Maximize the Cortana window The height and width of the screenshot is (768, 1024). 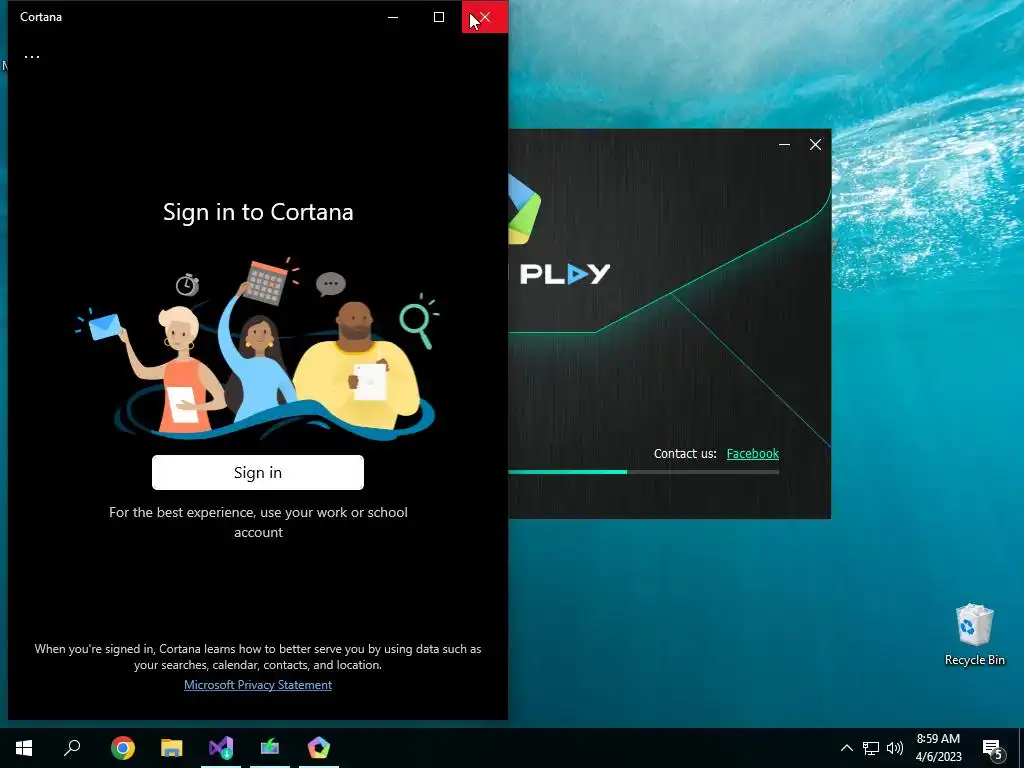[x=439, y=17]
